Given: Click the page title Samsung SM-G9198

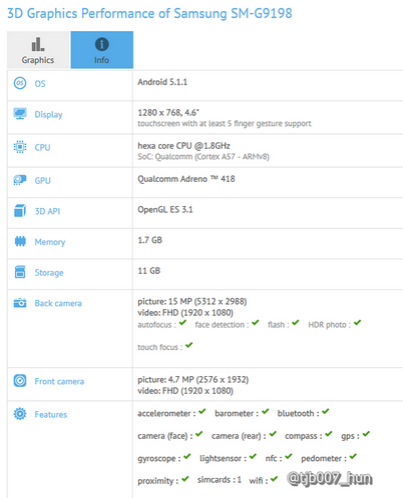Looking at the screenshot, I should (233, 13).
